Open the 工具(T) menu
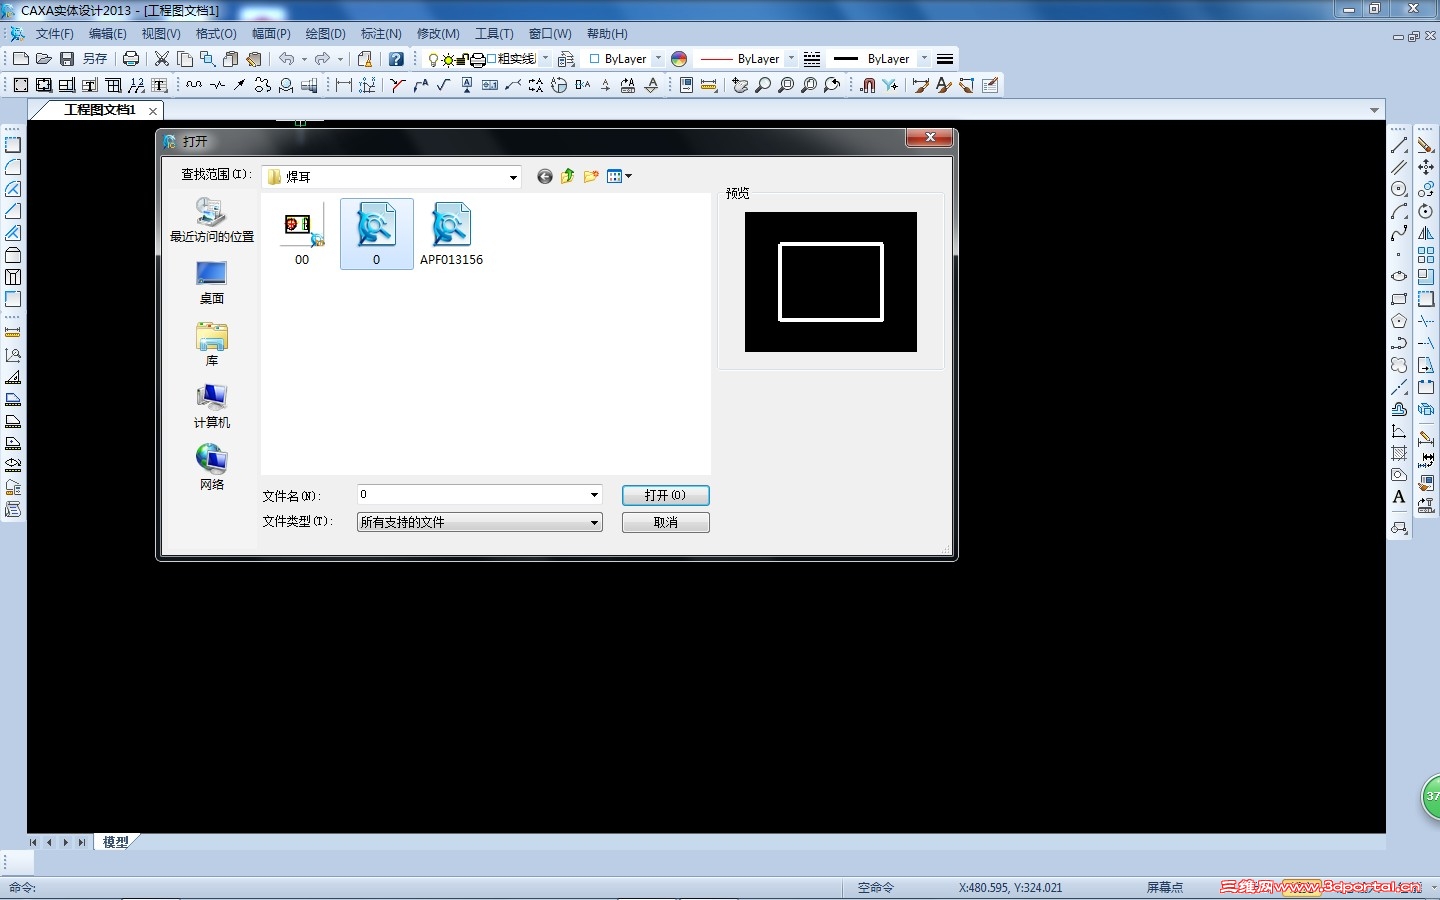 pos(494,34)
